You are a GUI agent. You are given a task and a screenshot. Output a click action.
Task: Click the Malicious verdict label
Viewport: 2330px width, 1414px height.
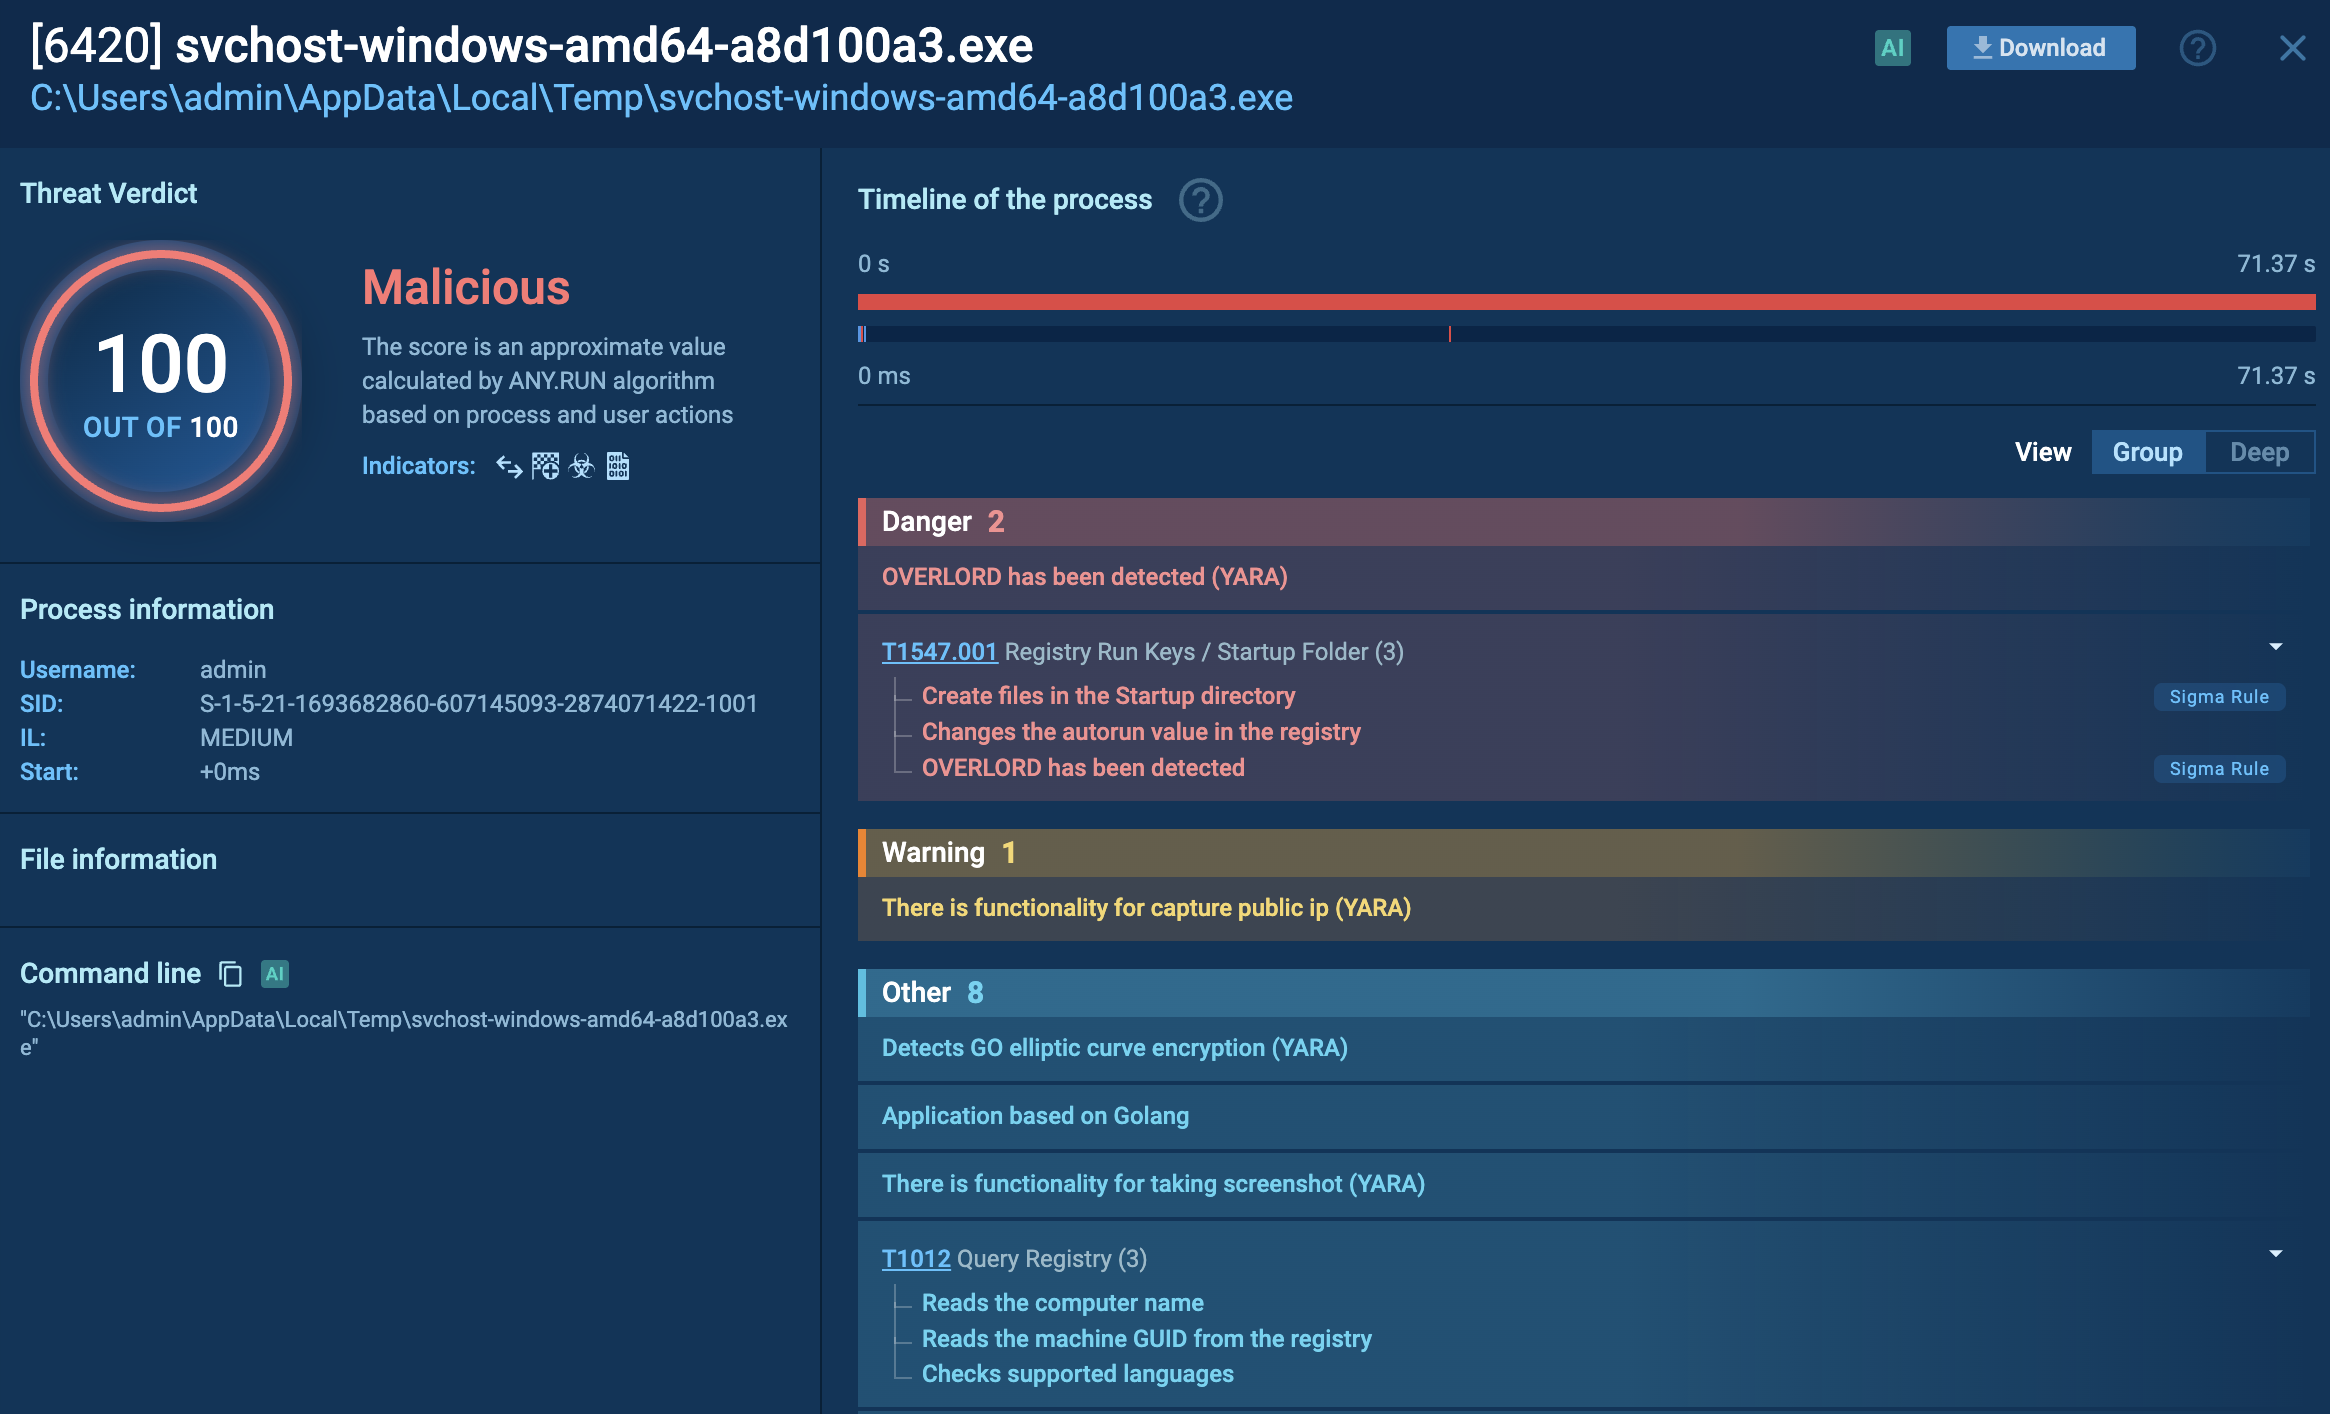pyautogui.click(x=466, y=288)
